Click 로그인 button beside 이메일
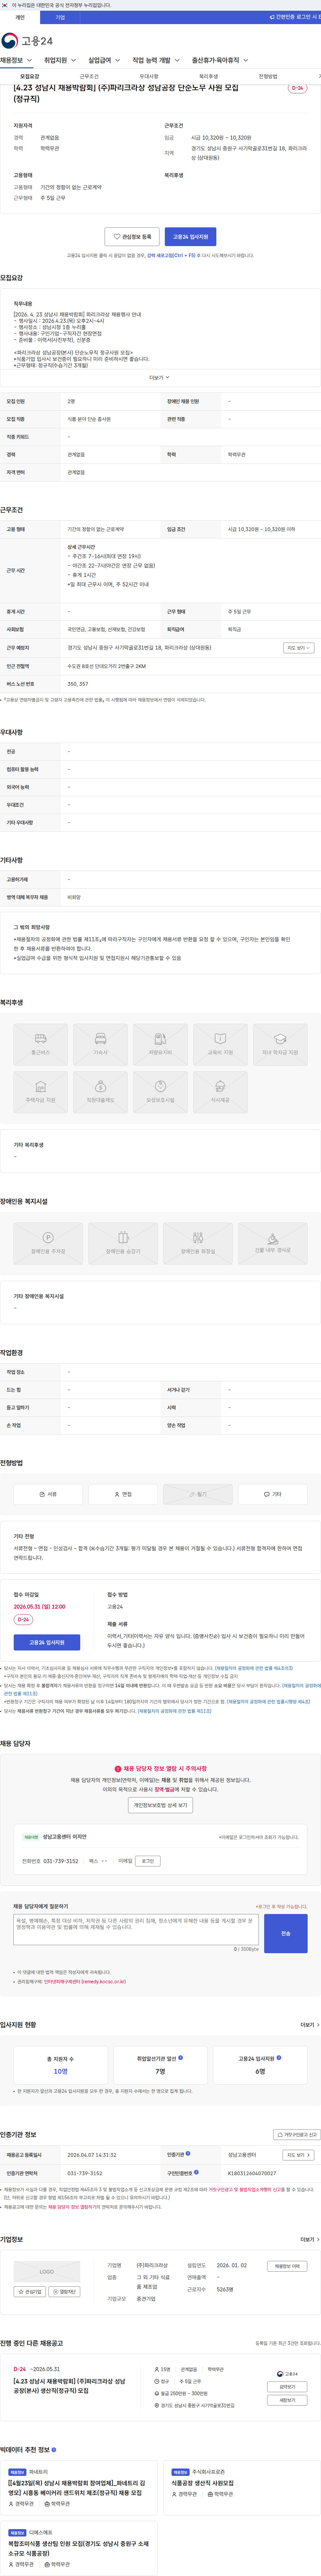 [148, 1861]
